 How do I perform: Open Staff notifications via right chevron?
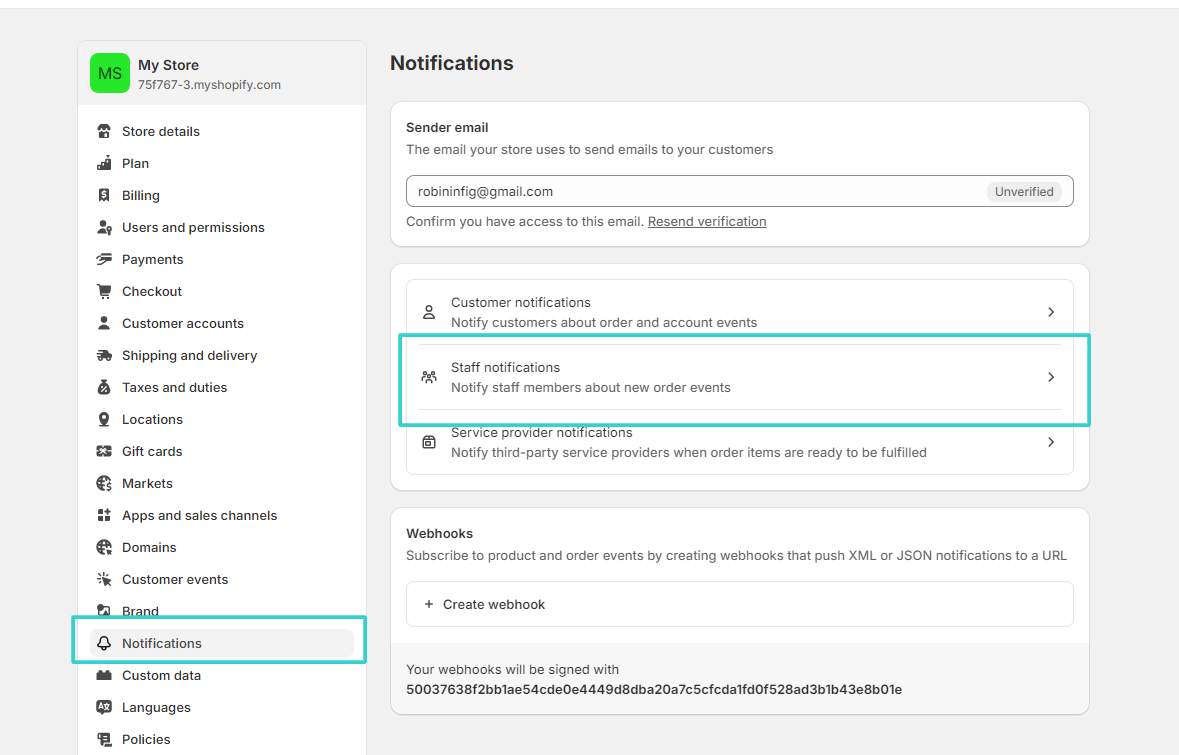[x=1051, y=377]
